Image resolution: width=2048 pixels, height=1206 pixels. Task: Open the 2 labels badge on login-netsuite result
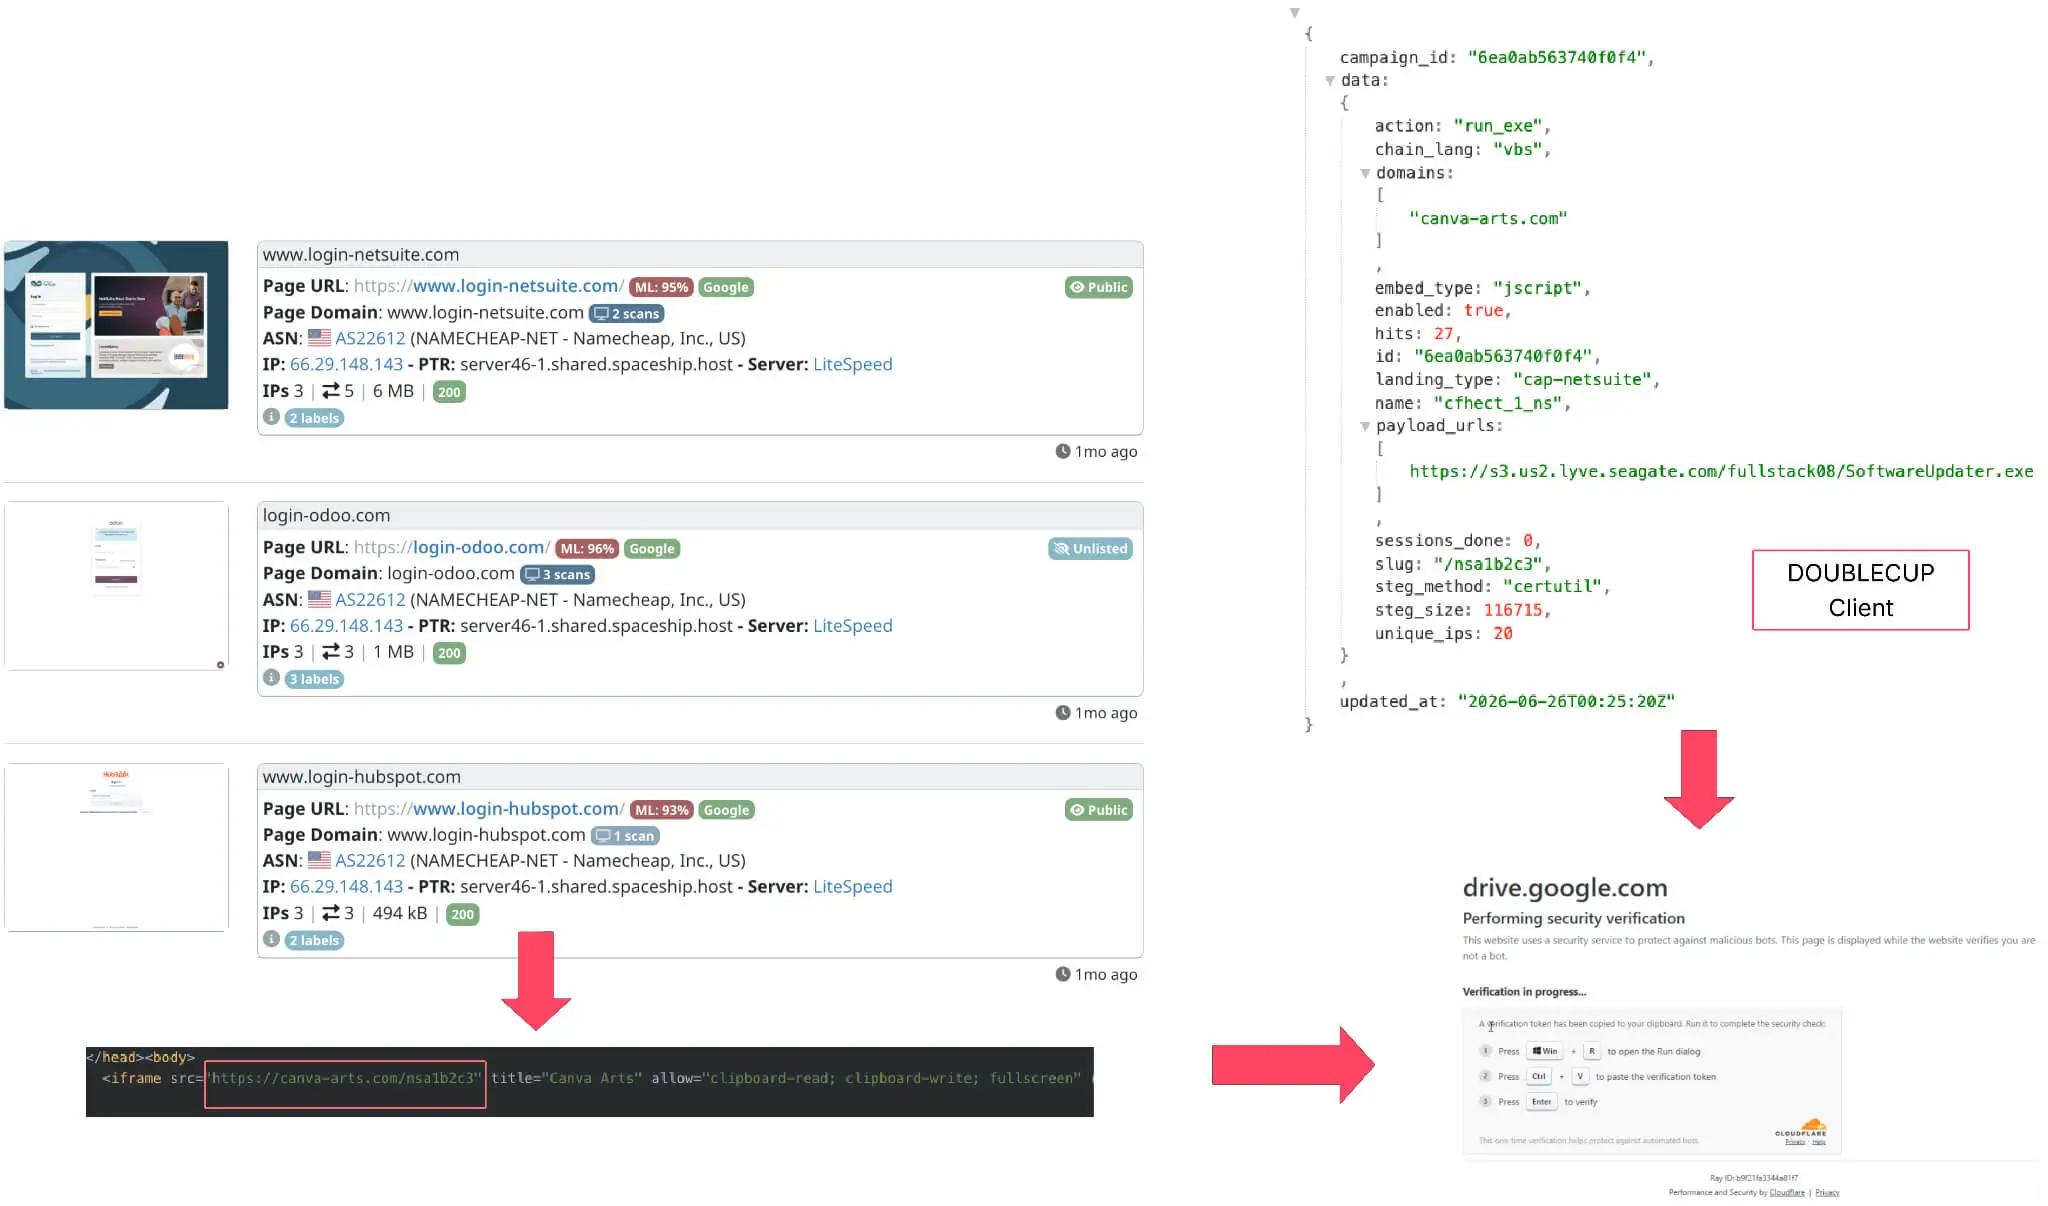pyautogui.click(x=314, y=418)
